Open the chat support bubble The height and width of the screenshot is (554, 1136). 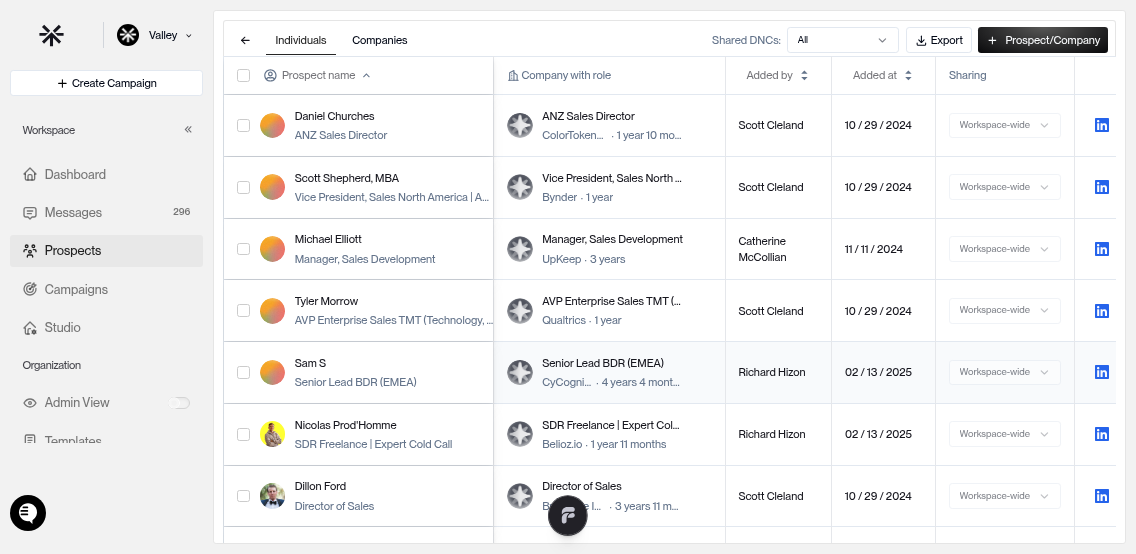tap(28, 513)
